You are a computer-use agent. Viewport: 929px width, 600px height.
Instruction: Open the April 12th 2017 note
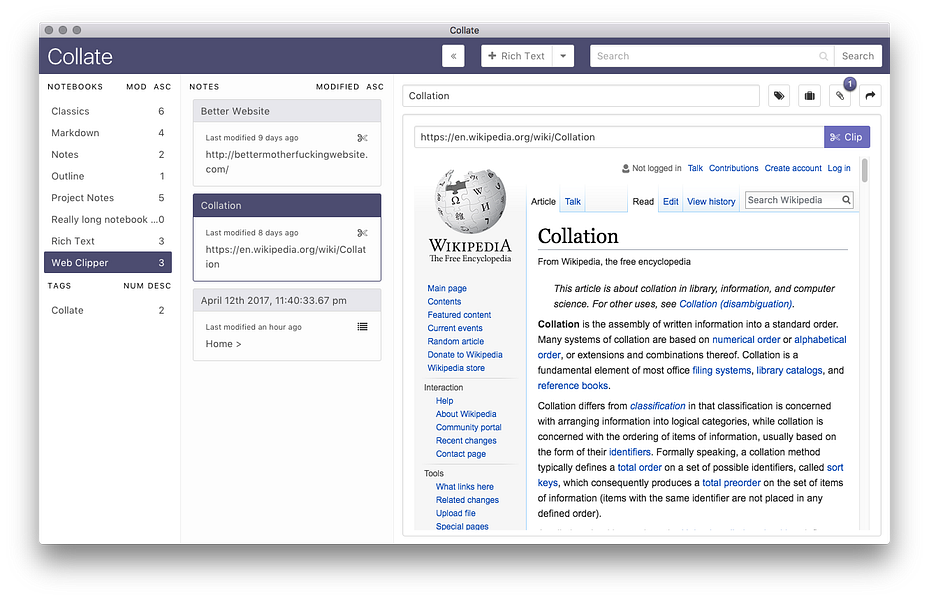(x=287, y=325)
